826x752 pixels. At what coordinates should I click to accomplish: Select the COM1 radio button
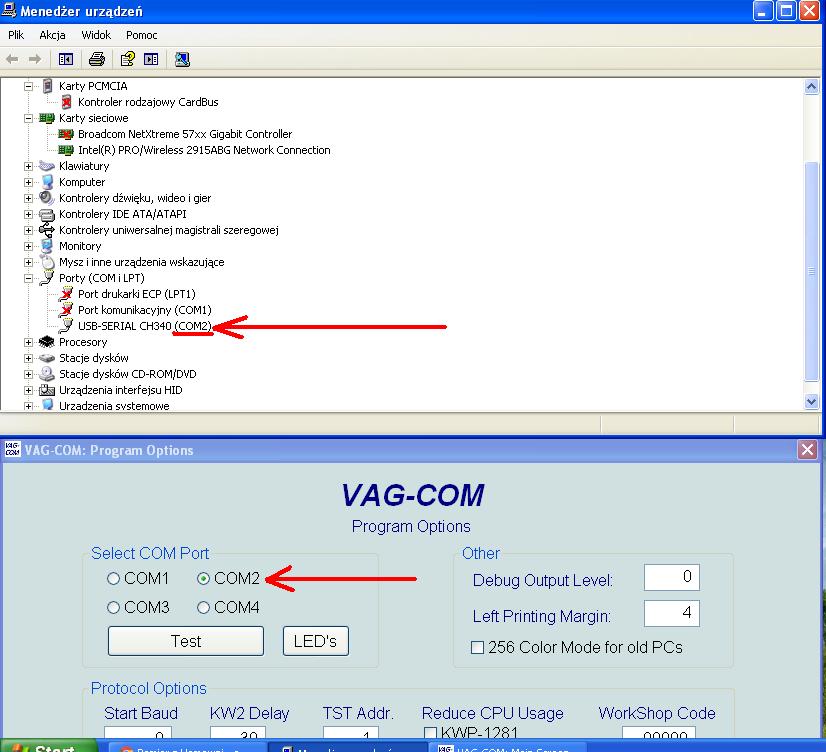(x=113, y=579)
